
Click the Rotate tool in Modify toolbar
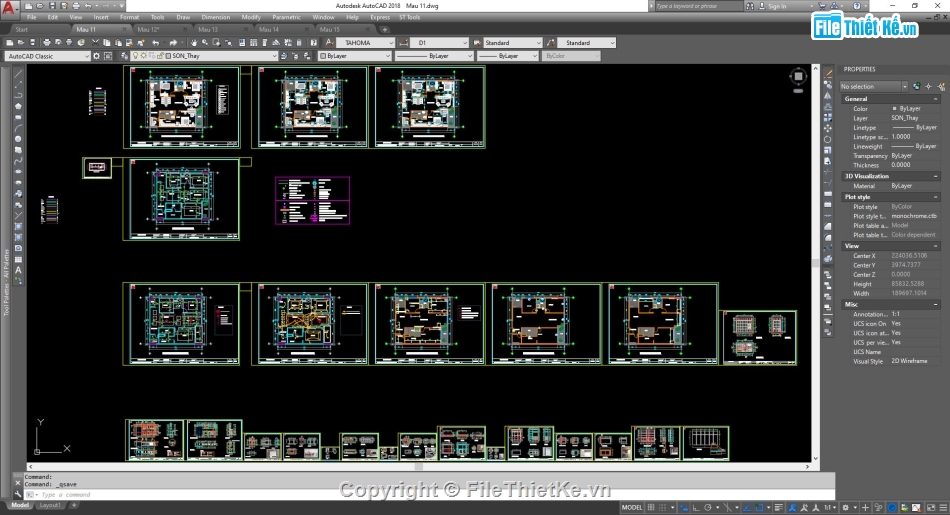[x=828, y=139]
